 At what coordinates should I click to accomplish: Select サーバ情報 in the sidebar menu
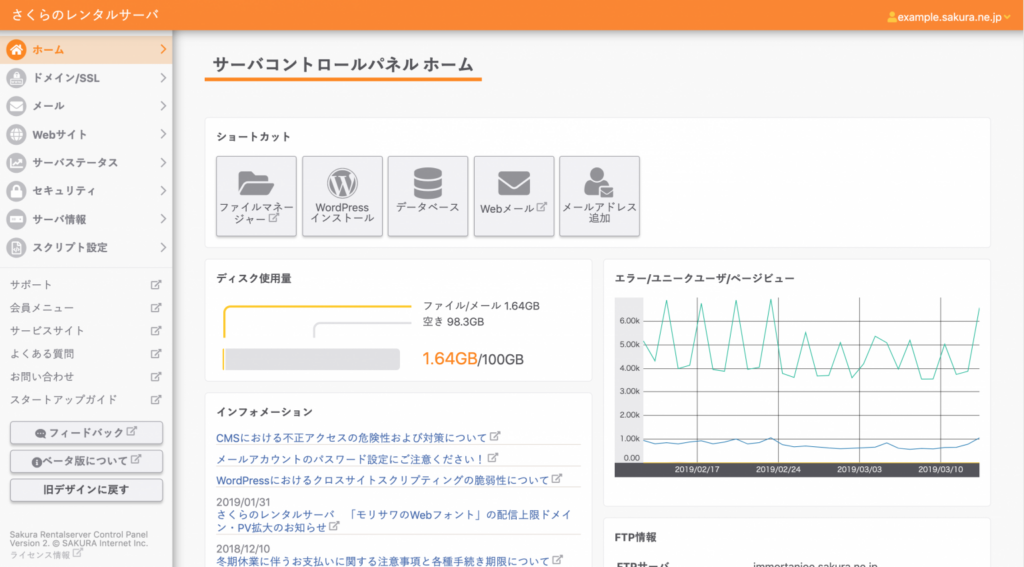60,219
